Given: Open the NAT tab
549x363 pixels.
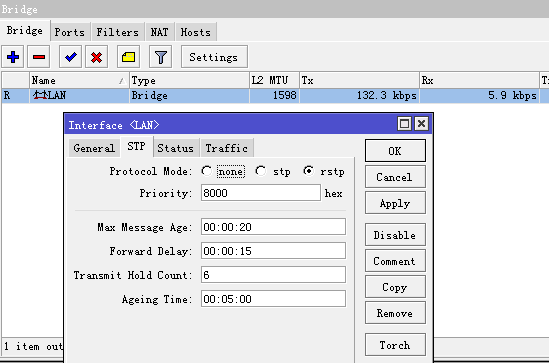Looking at the screenshot, I should [159, 32].
